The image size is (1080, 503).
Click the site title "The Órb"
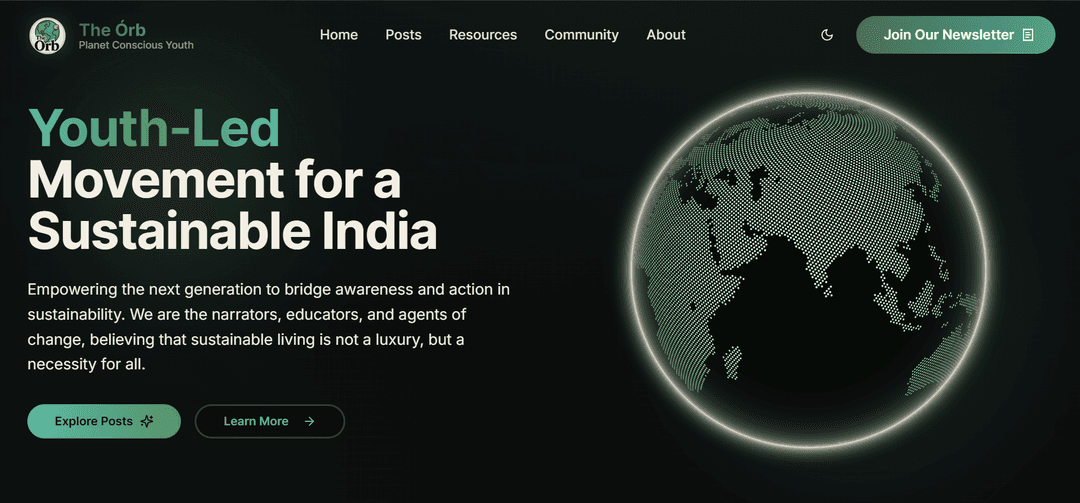coord(112,29)
